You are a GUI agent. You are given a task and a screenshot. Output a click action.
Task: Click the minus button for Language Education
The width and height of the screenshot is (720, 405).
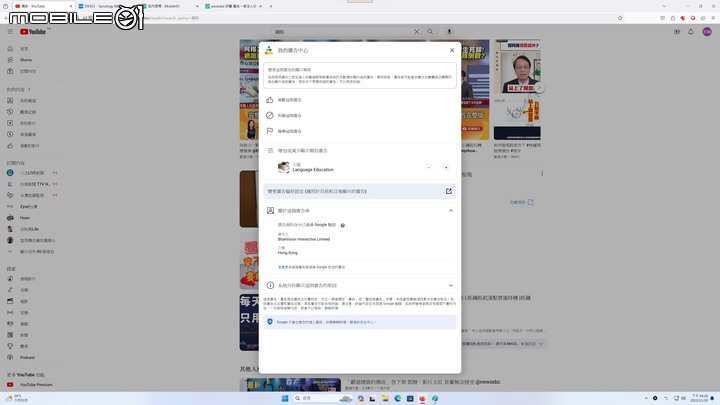coord(428,168)
